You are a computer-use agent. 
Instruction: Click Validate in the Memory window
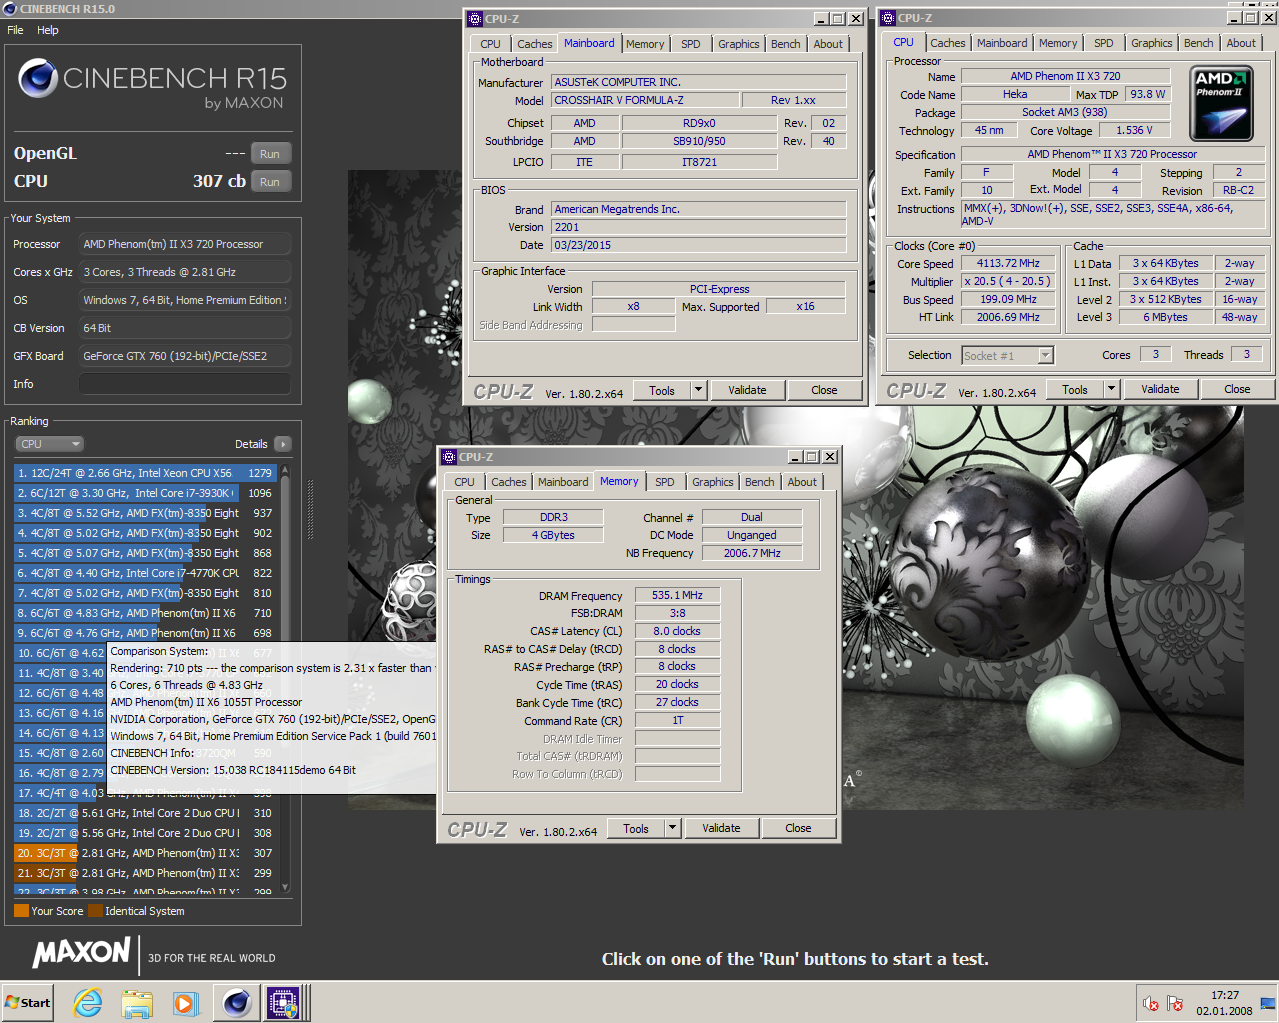[x=721, y=828]
